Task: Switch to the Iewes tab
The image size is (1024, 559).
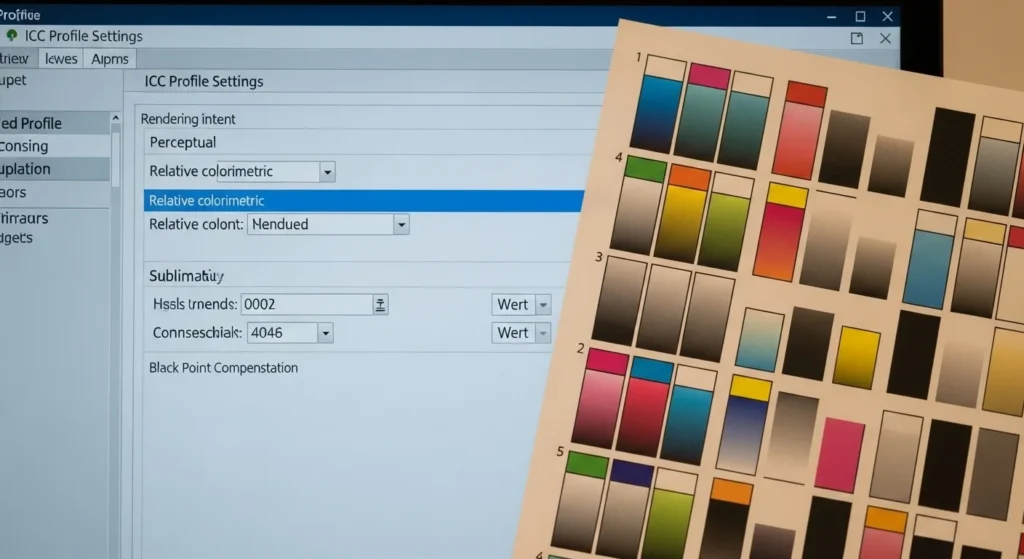Action: tap(61, 59)
